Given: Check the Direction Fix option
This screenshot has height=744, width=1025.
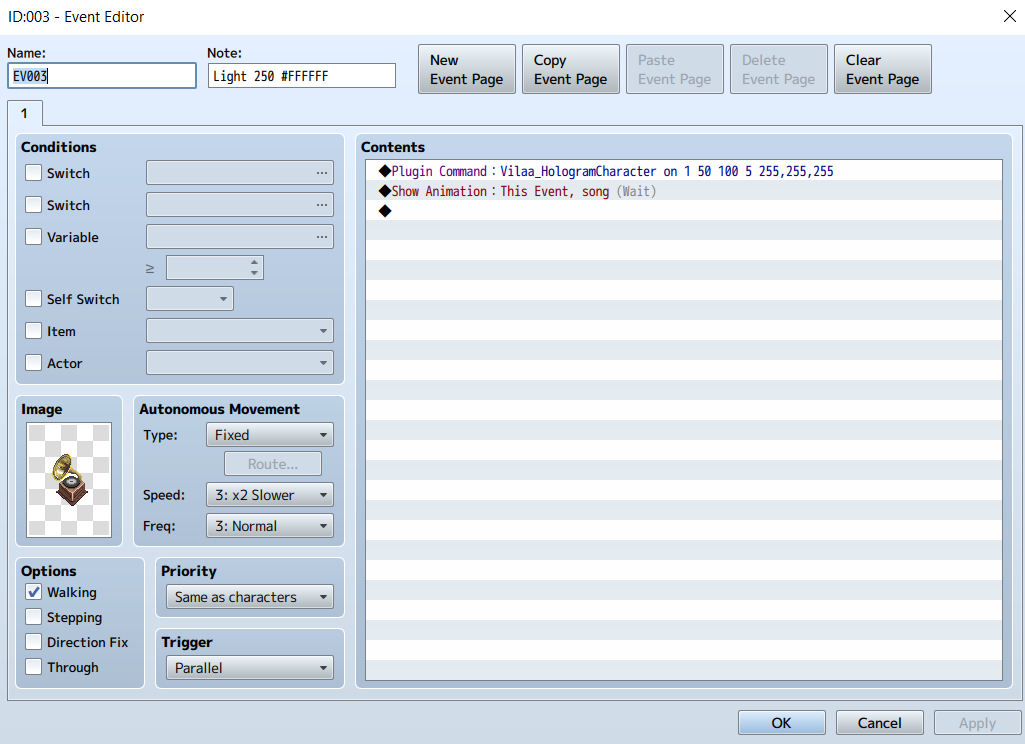Looking at the screenshot, I should (33, 641).
